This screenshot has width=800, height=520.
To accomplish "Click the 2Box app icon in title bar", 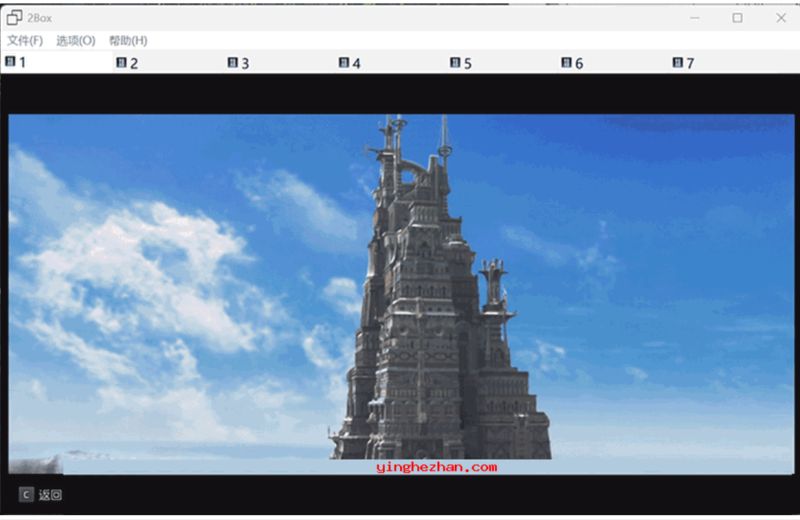I will [x=14, y=18].
